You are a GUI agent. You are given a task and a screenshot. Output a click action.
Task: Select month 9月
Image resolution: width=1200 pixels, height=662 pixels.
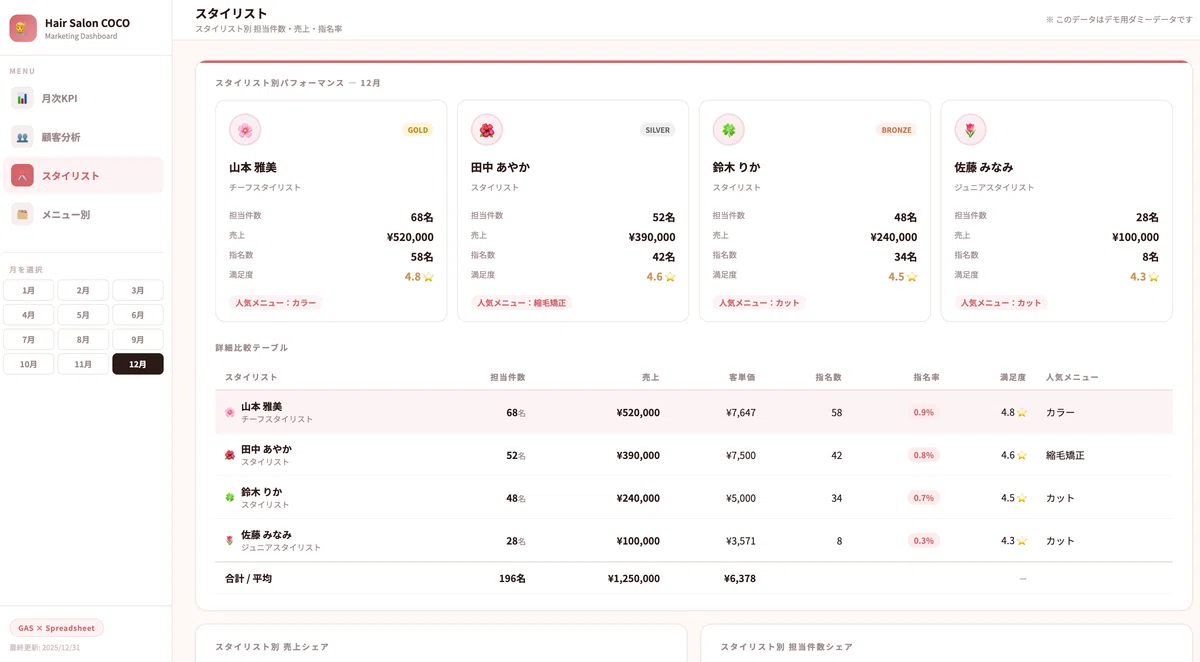(138, 340)
